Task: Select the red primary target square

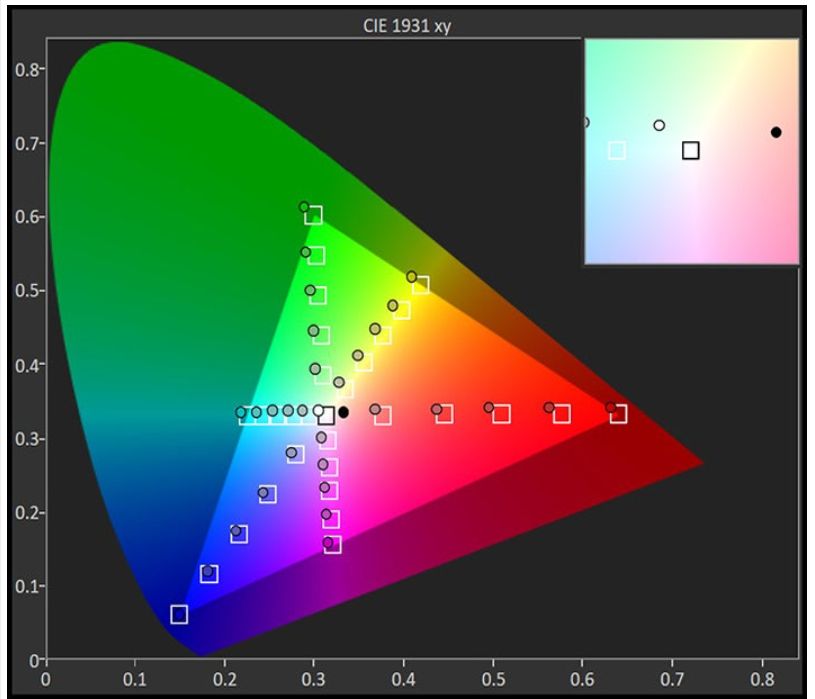Action: click(619, 414)
